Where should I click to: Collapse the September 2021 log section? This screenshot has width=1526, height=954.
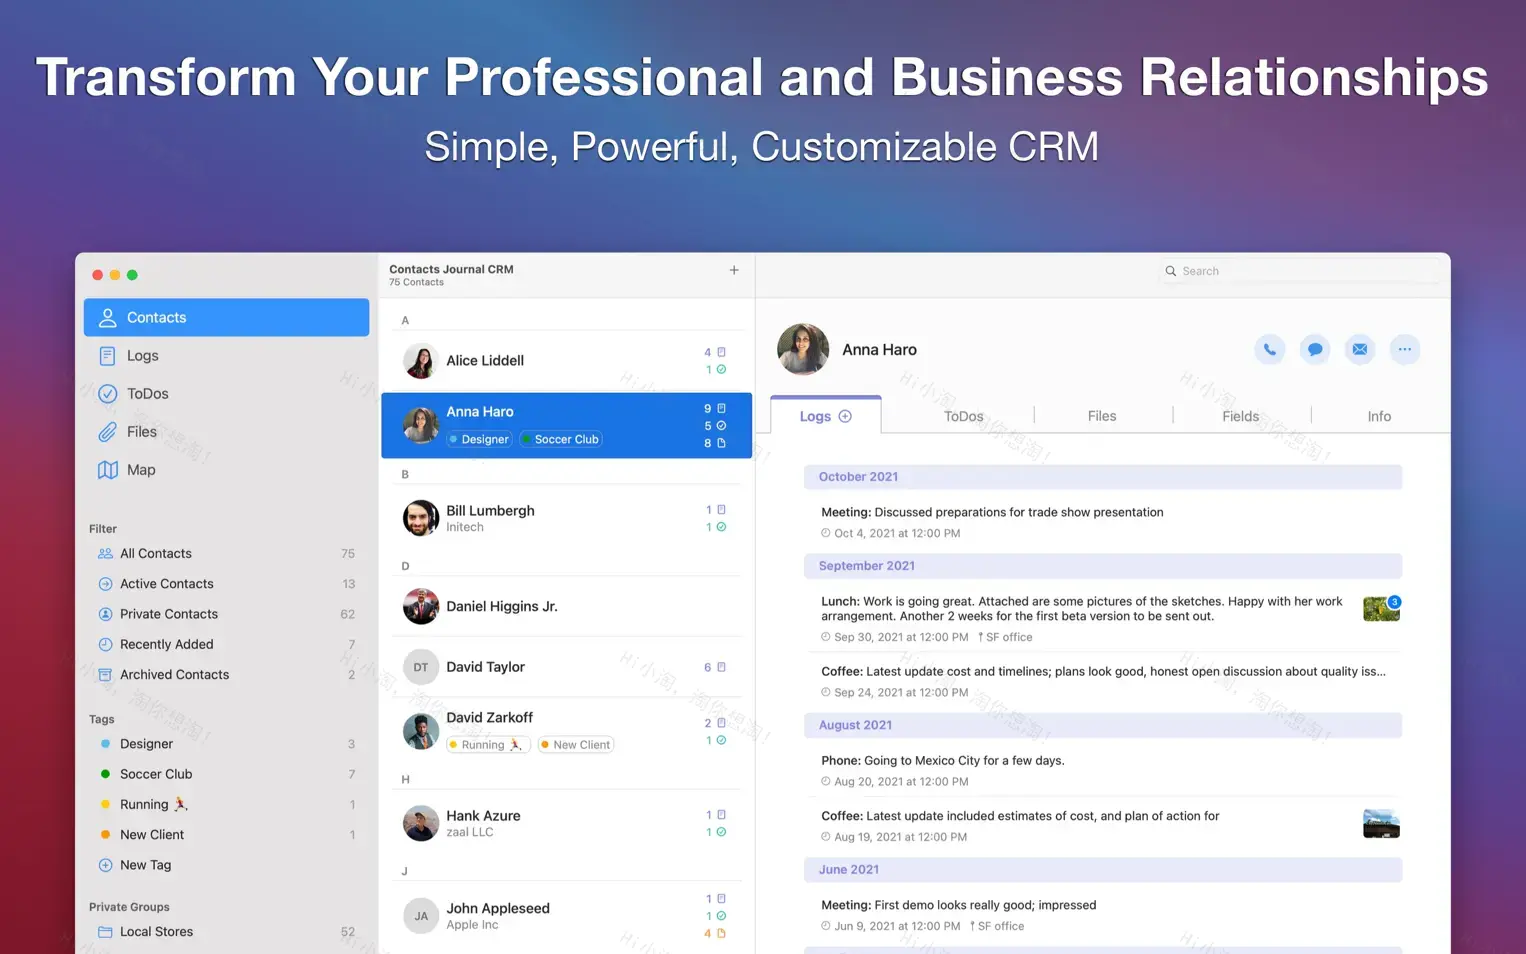864,565
